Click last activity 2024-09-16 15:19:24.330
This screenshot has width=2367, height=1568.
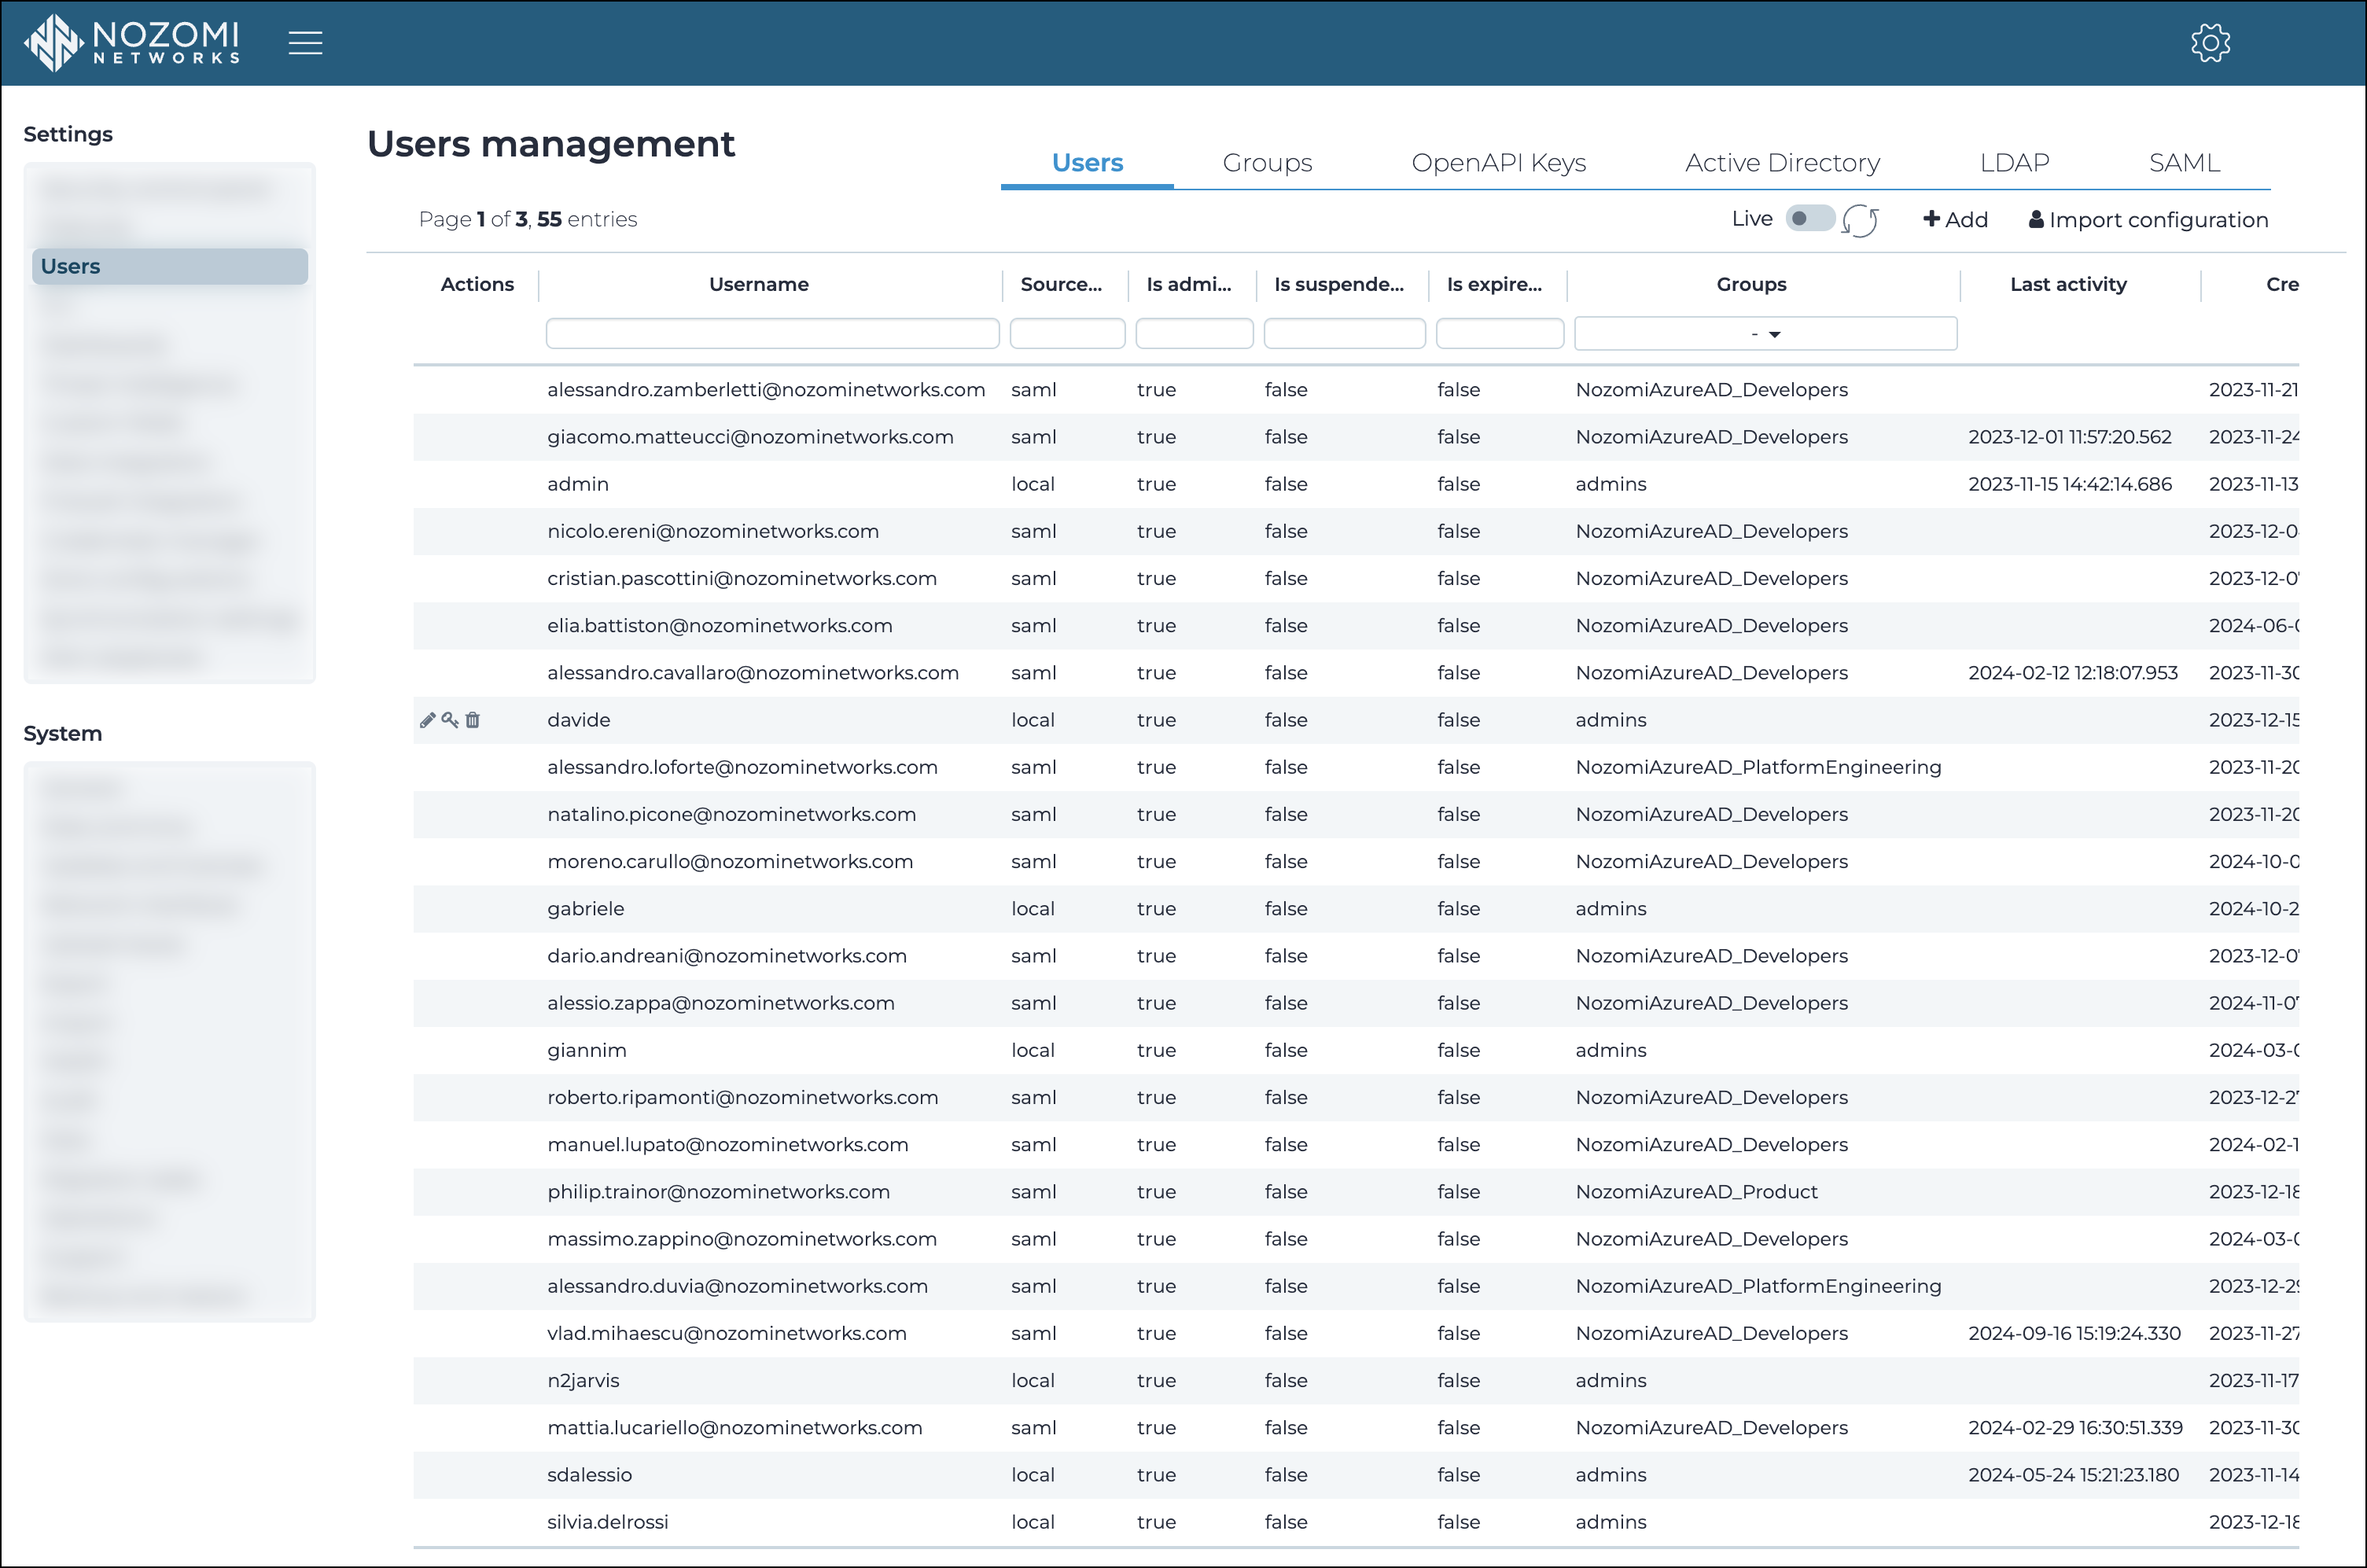tap(2074, 1334)
